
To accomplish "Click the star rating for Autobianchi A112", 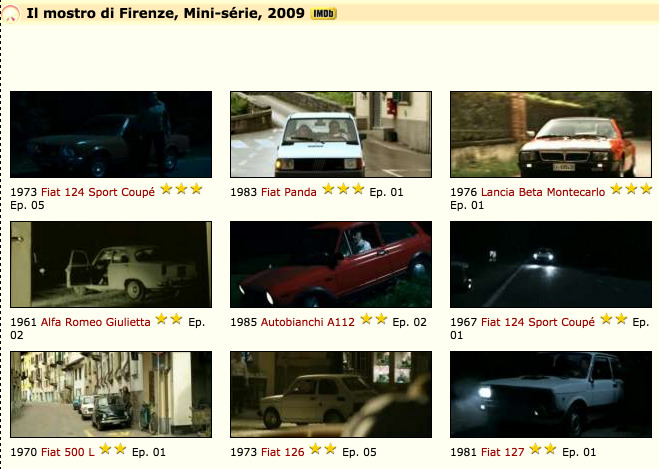I will tap(374, 319).
